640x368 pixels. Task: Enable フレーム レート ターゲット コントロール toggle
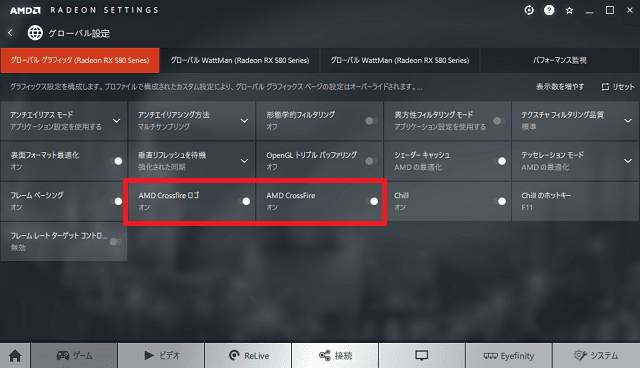click(x=116, y=242)
